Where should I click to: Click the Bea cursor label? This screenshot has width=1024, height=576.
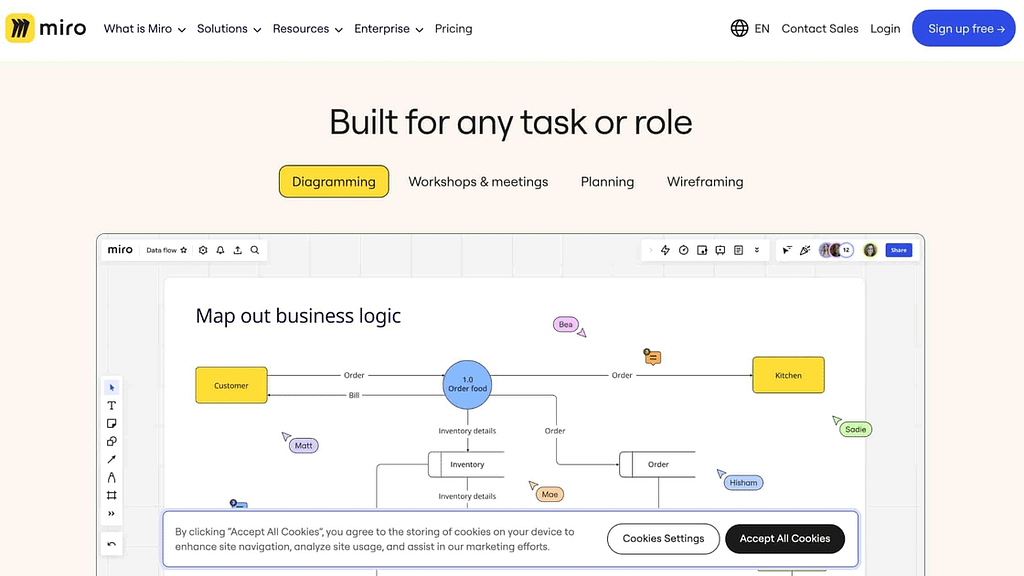pyautogui.click(x=566, y=325)
